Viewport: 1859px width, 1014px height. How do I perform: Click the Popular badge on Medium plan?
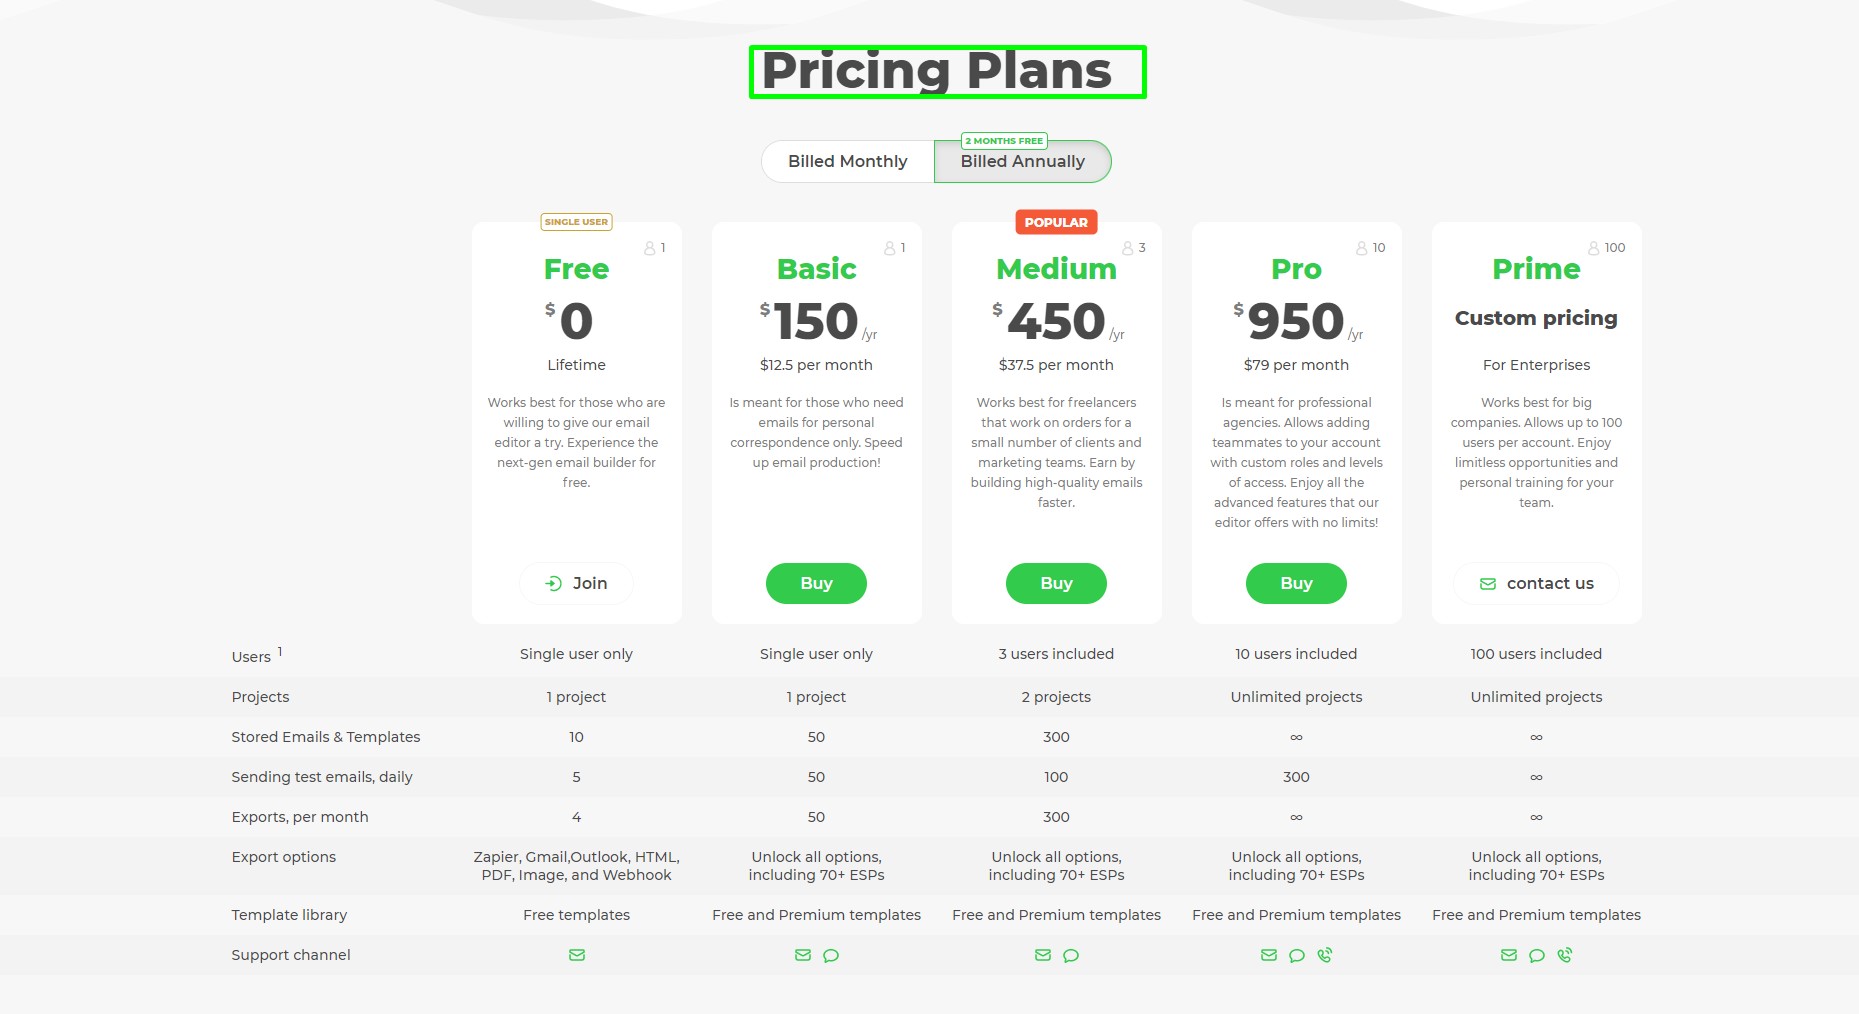1056,222
